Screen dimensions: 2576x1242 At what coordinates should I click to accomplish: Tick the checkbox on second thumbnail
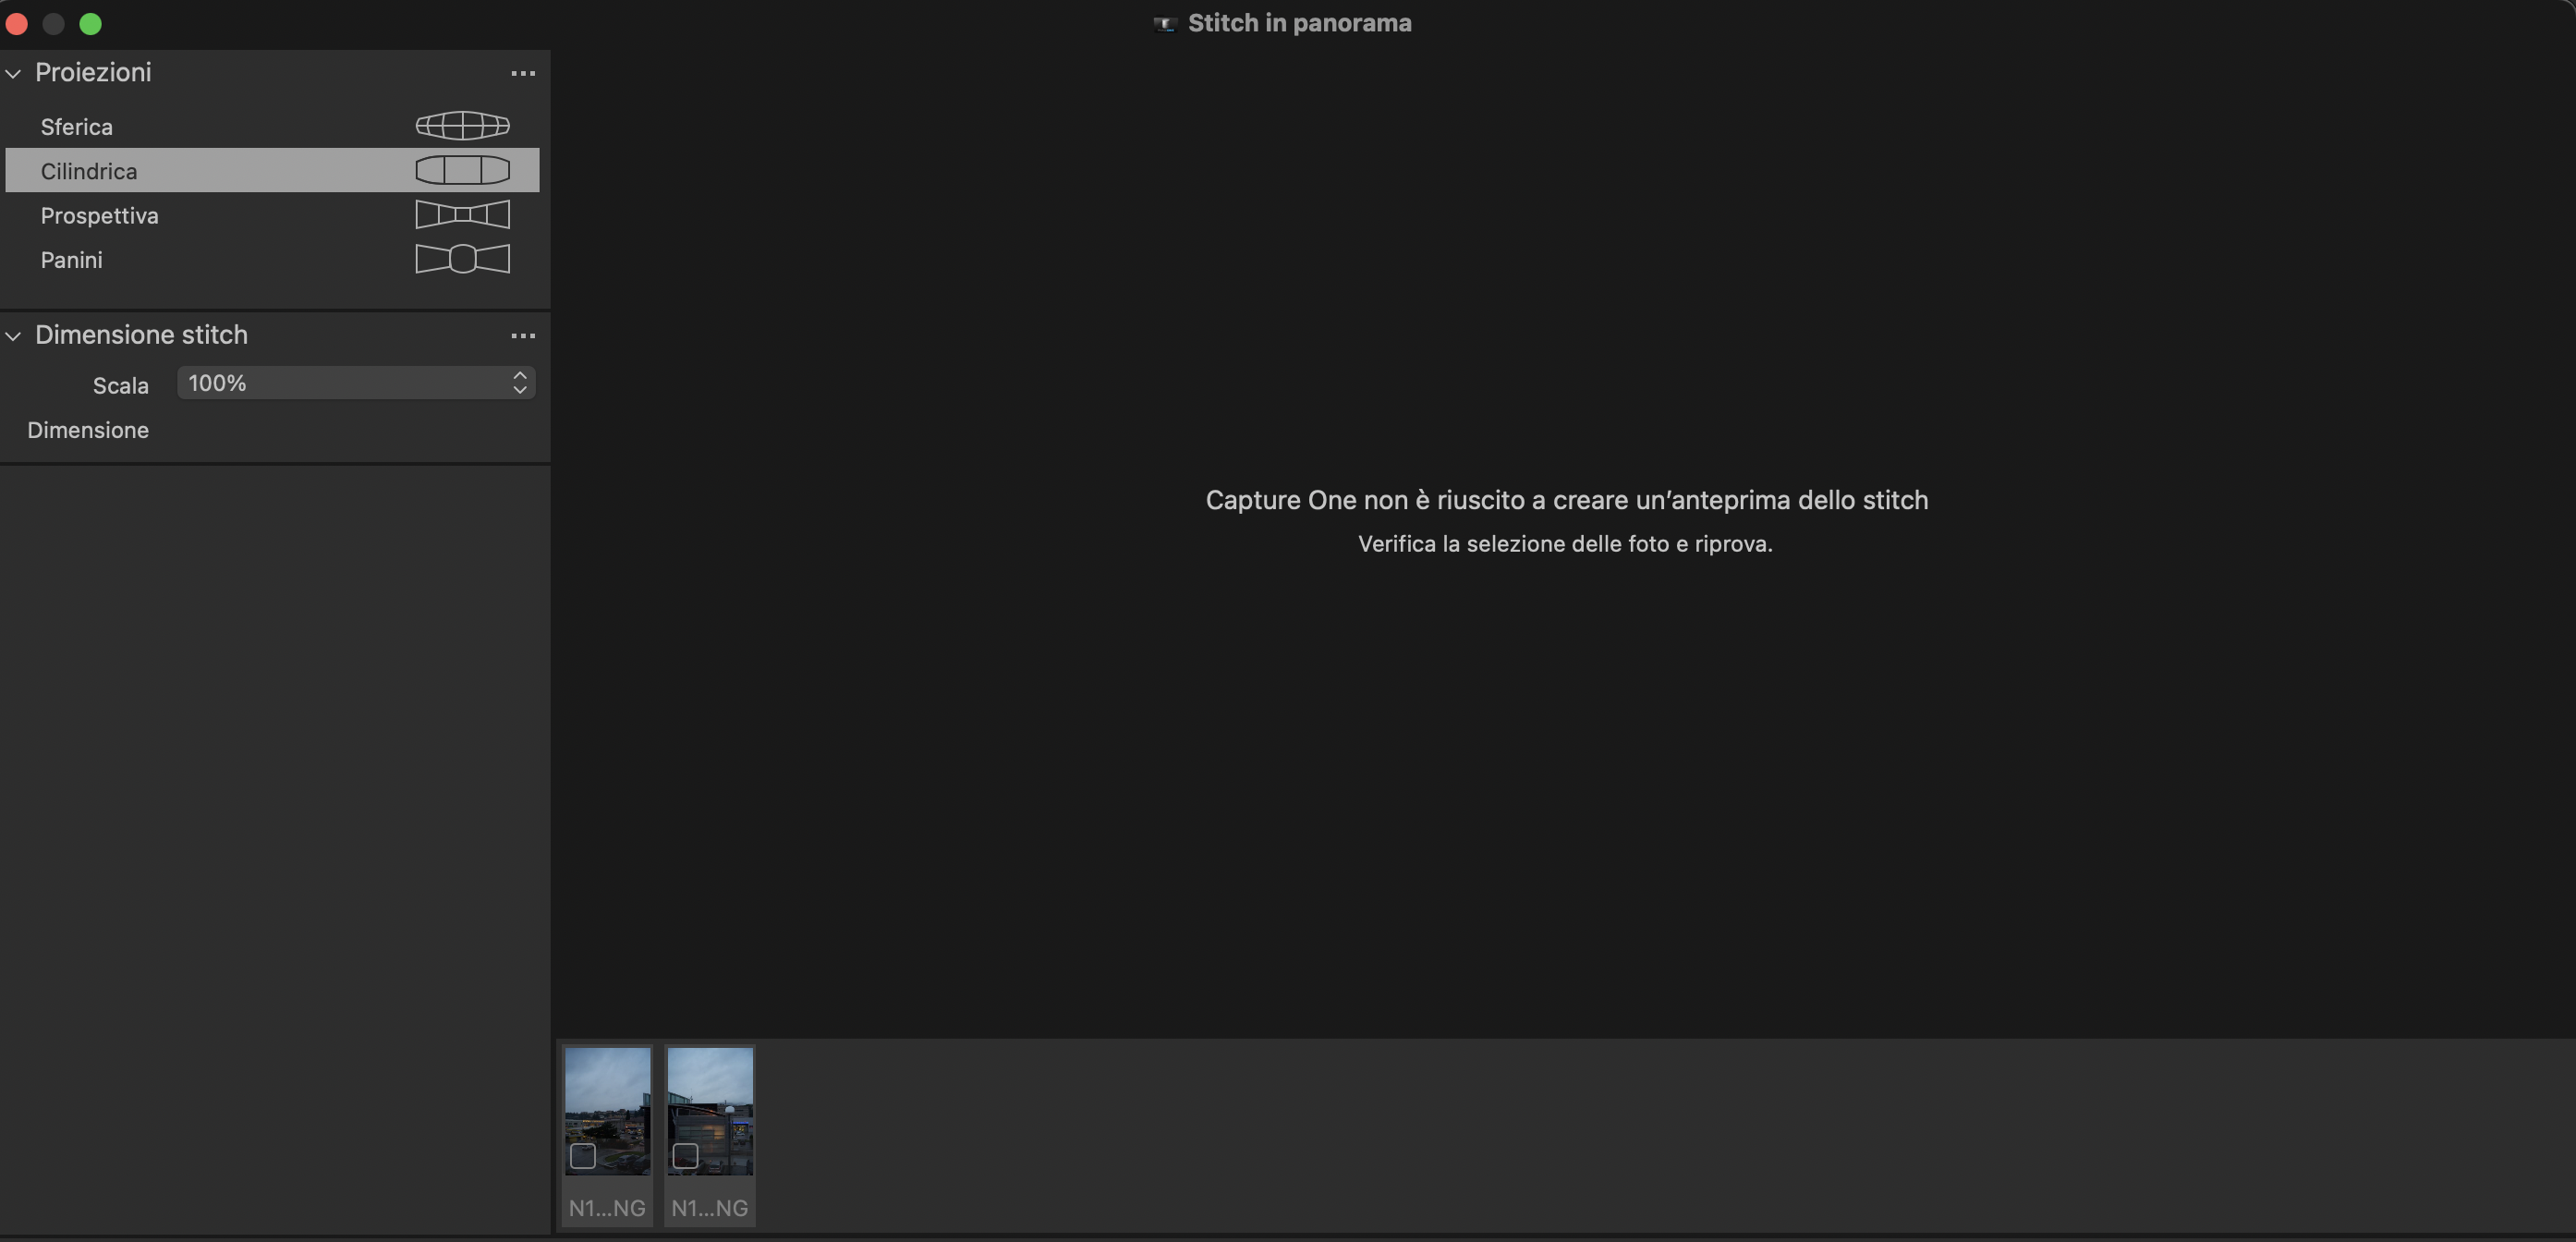(x=685, y=1156)
